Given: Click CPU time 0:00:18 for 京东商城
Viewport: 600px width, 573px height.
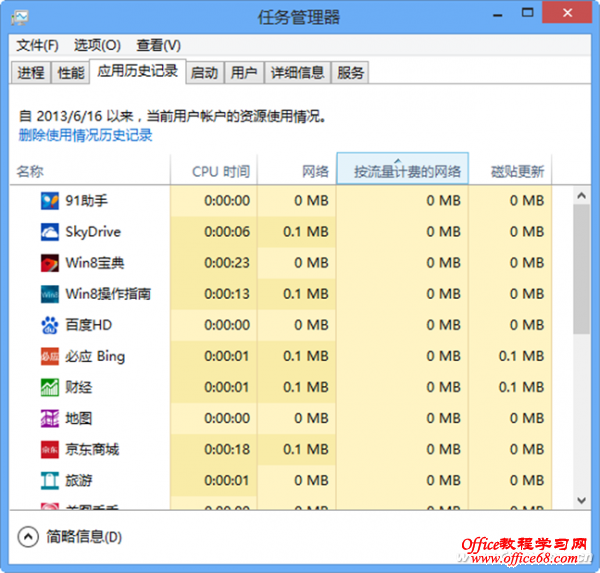Looking at the screenshot, I should coord(227,449).
